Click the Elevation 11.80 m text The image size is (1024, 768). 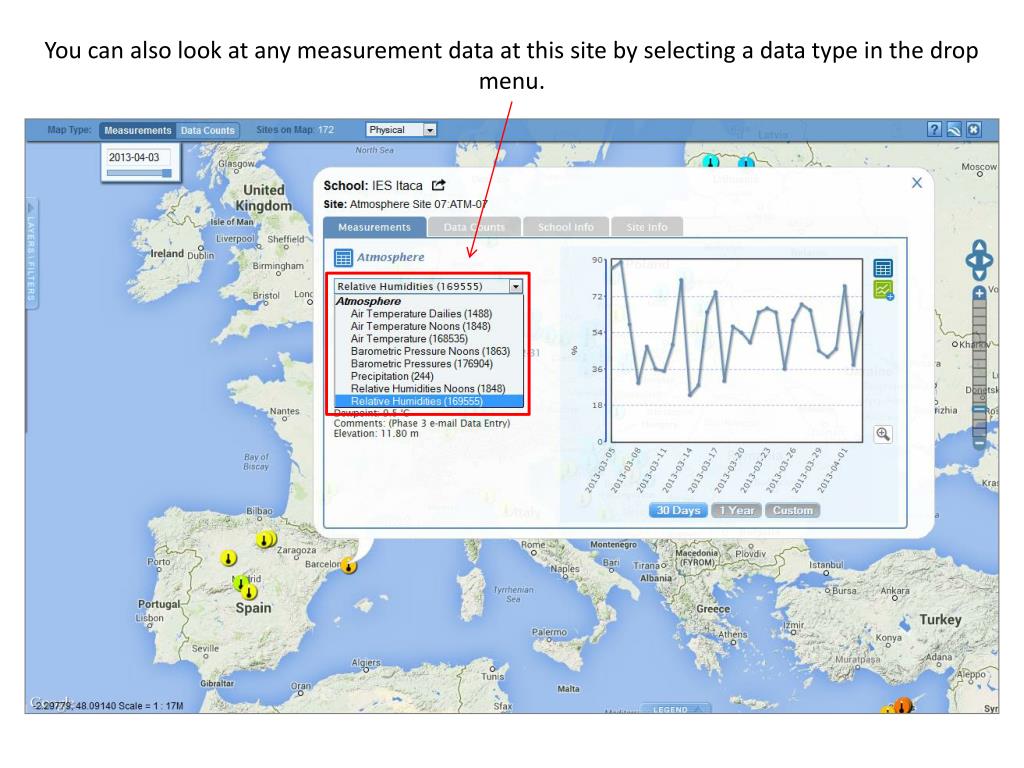click(376, 433)
